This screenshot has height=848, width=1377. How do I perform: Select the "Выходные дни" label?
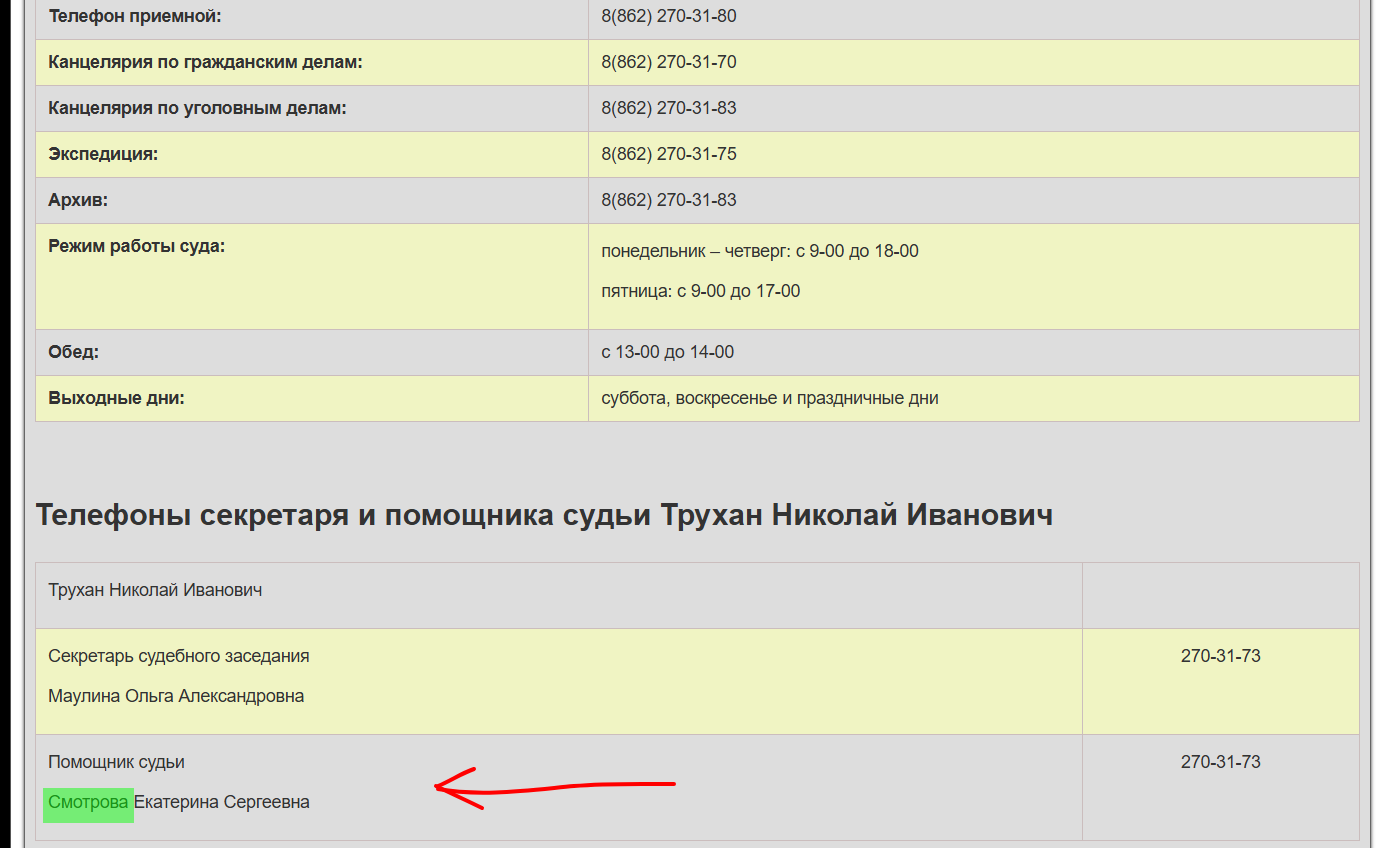coord(116,398)
